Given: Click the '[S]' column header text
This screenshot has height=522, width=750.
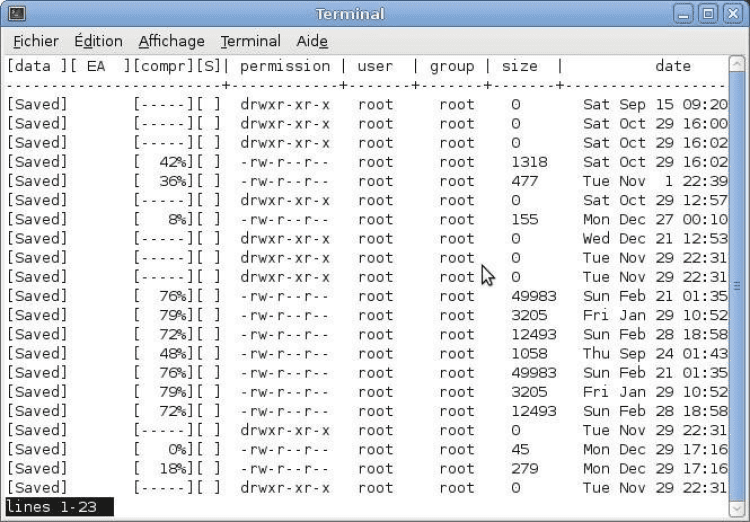Looking at the screenshot, I should coord(209,67).
